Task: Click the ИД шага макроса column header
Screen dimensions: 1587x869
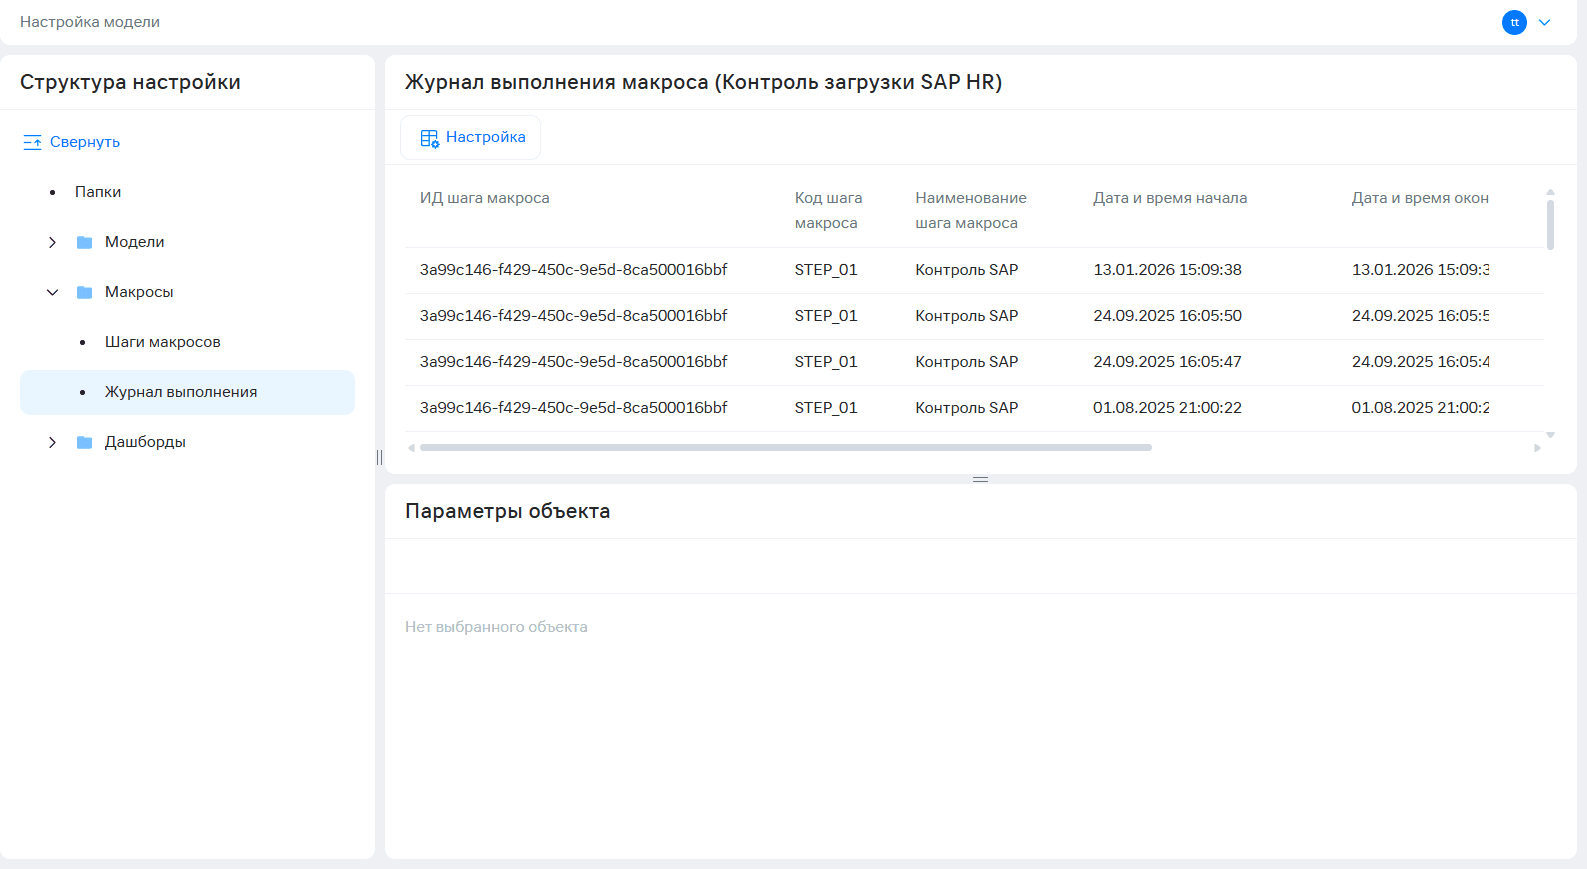Action: (484, 198)
